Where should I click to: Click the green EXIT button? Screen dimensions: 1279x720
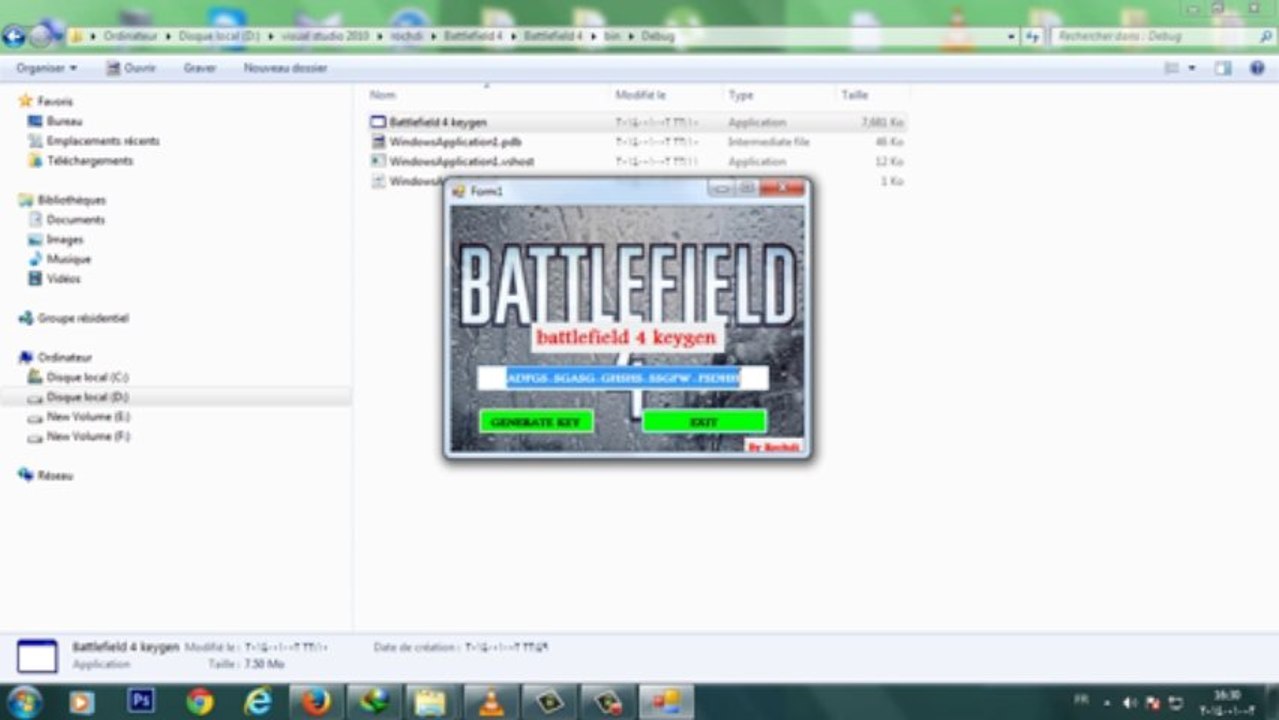pos(704,421)
